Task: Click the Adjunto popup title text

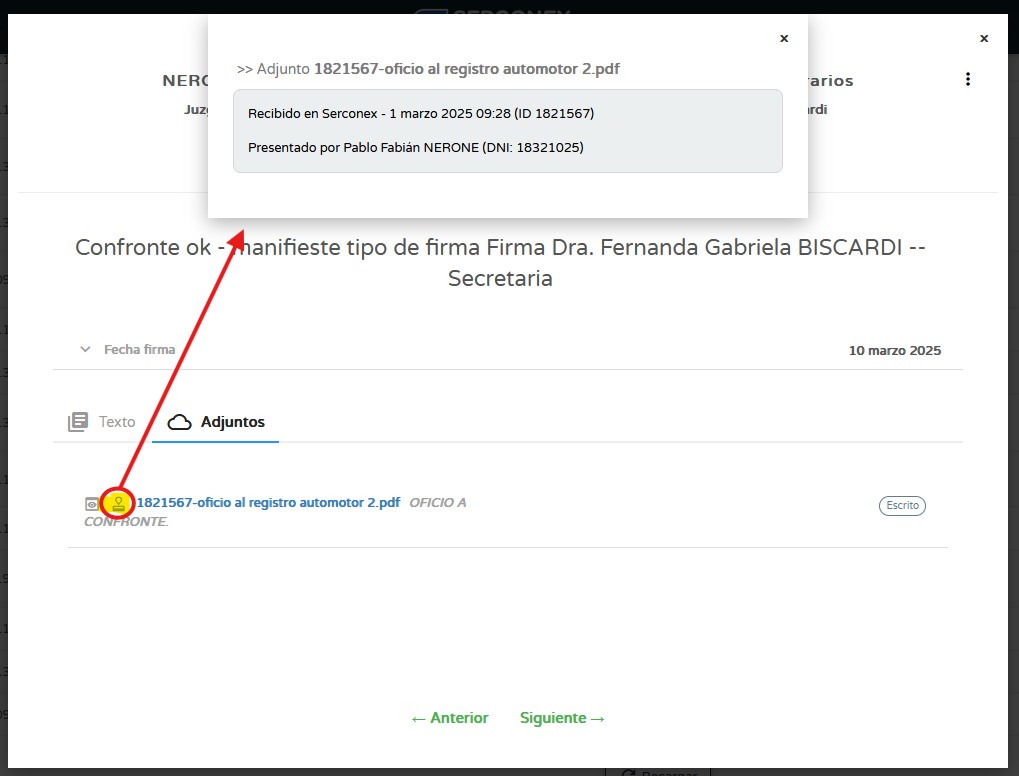Action: pyautogui.click(x=428, y=69)
